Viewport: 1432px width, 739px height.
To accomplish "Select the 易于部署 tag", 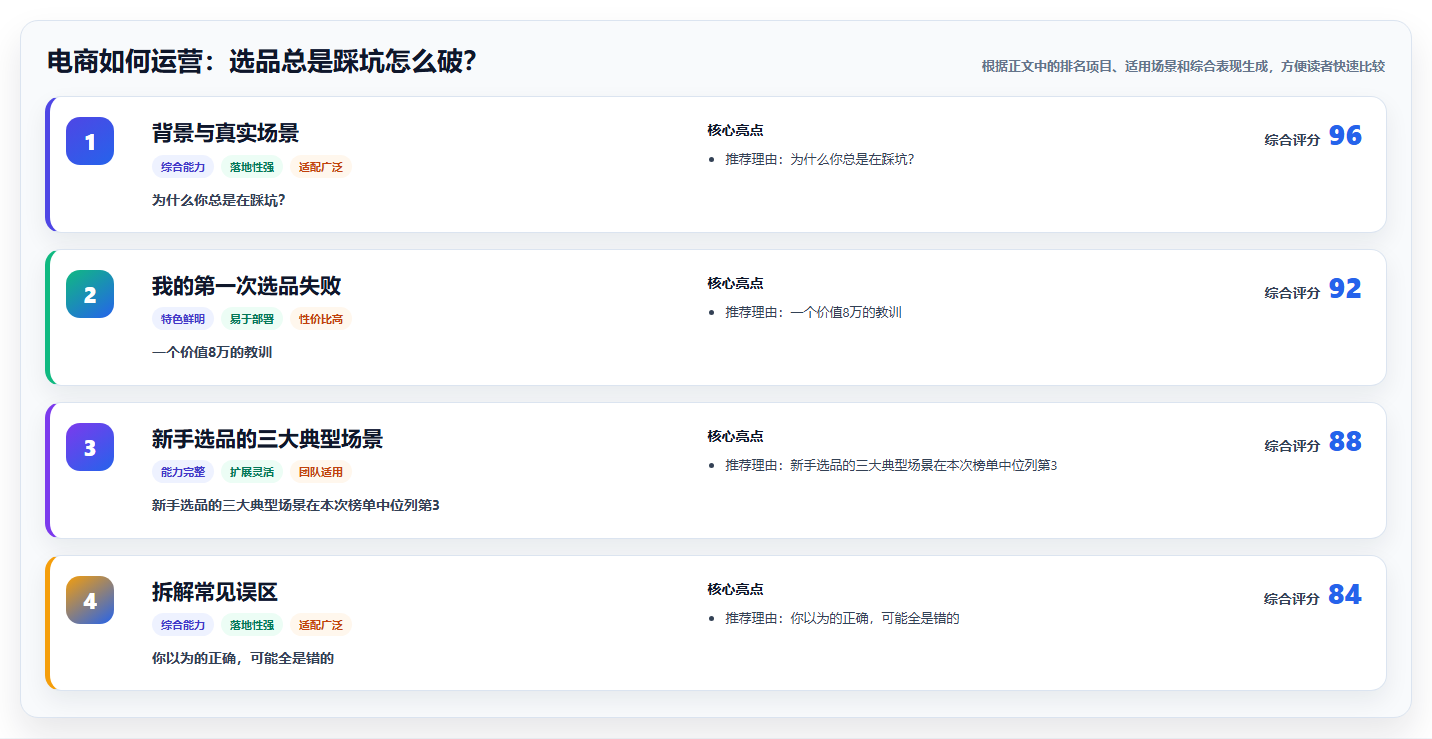I will pos(252,319).
